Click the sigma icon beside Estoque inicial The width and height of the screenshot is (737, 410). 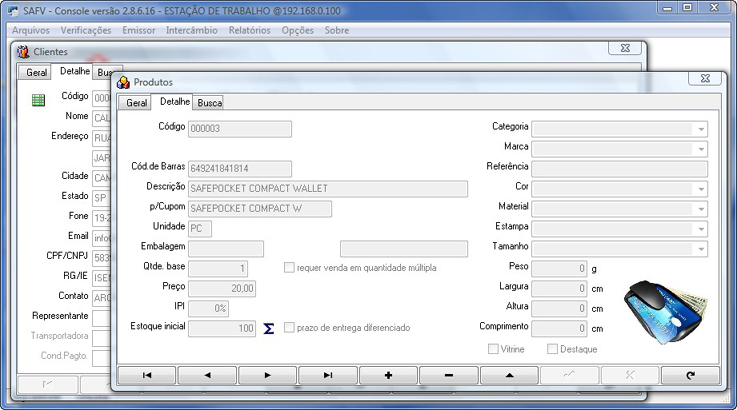tap(268, 328)
